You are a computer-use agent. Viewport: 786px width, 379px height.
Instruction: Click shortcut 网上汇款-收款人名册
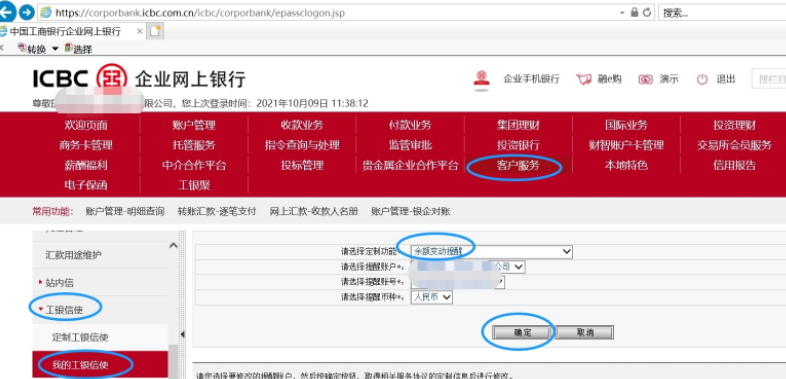pos(314,212)
